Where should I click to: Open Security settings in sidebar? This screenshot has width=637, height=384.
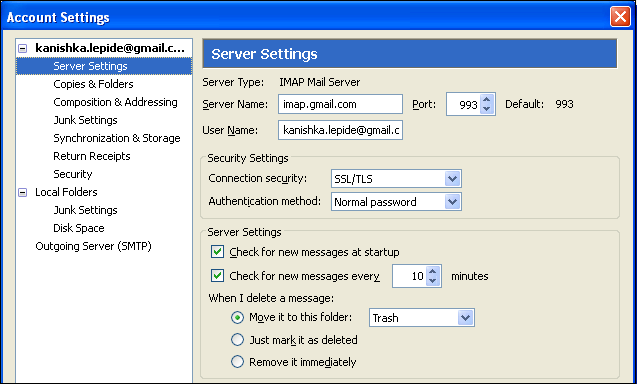(x=73, y=174)
